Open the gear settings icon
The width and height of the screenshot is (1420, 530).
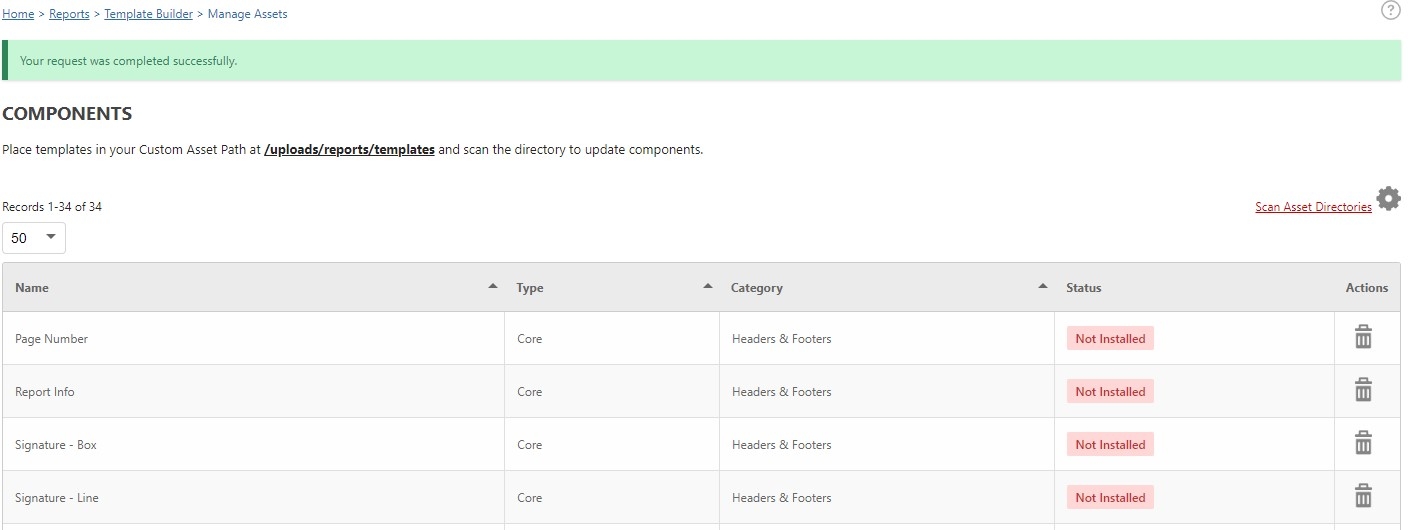click(1388, 198)
